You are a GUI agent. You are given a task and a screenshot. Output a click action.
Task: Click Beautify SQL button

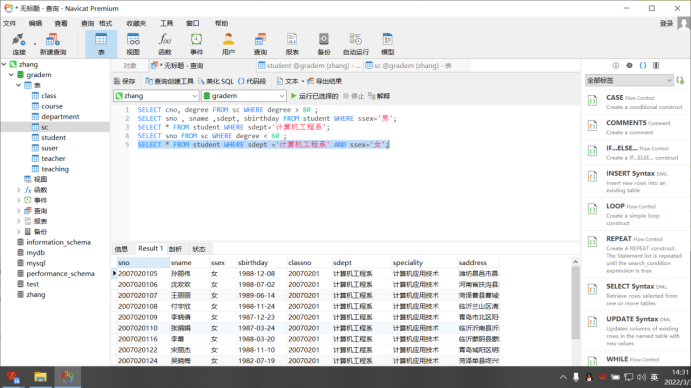(x=216, y=81)
